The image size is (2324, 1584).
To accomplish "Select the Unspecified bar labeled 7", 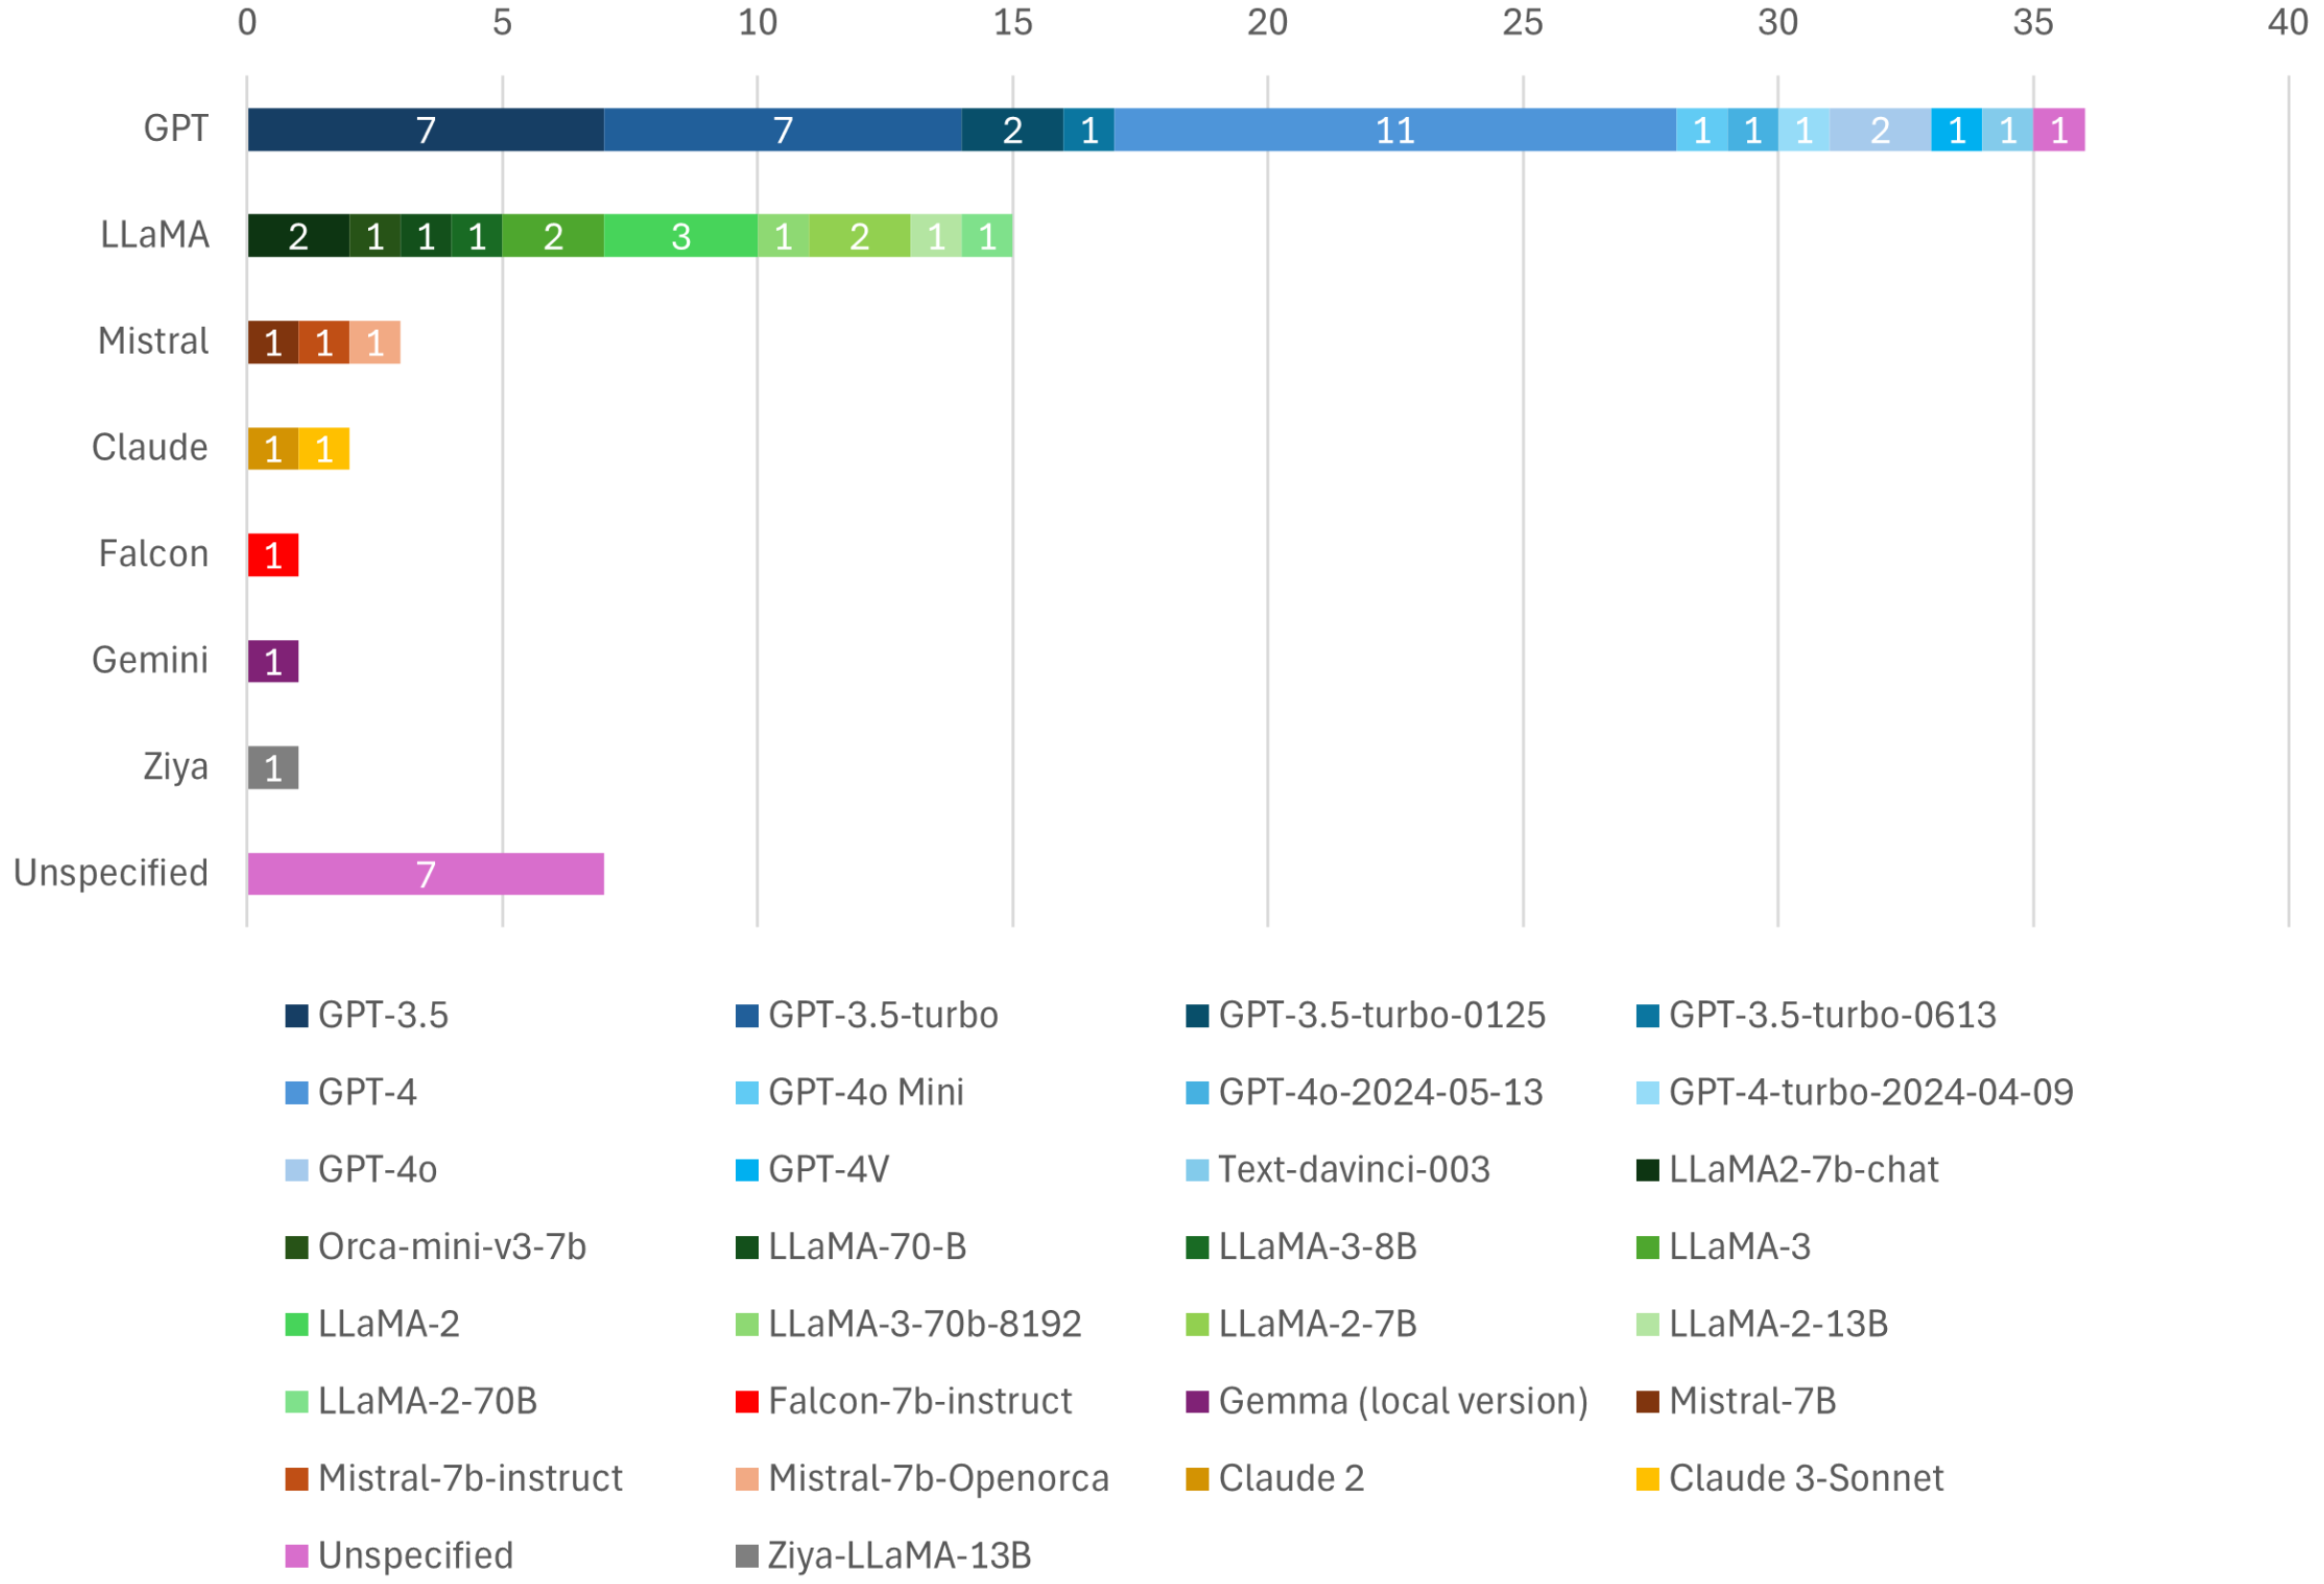I will click(x=425, y=874).
